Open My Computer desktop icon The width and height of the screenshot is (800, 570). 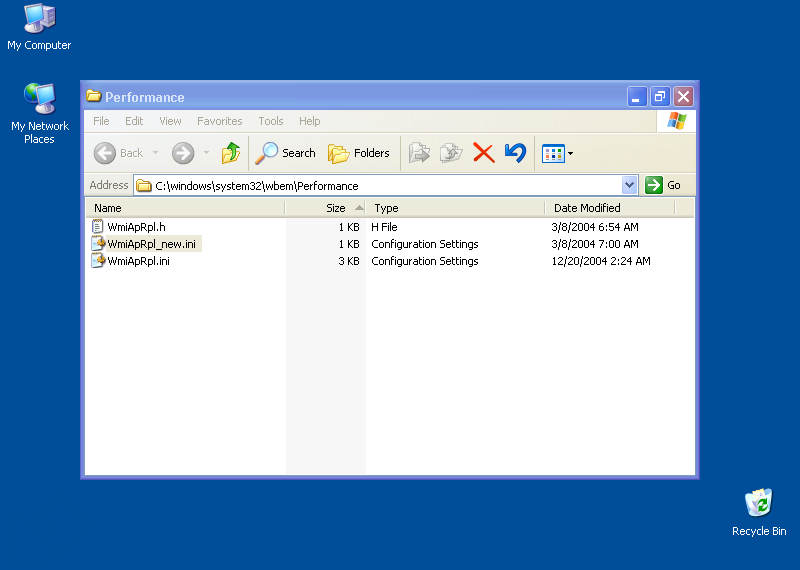(x=39, y=27)
